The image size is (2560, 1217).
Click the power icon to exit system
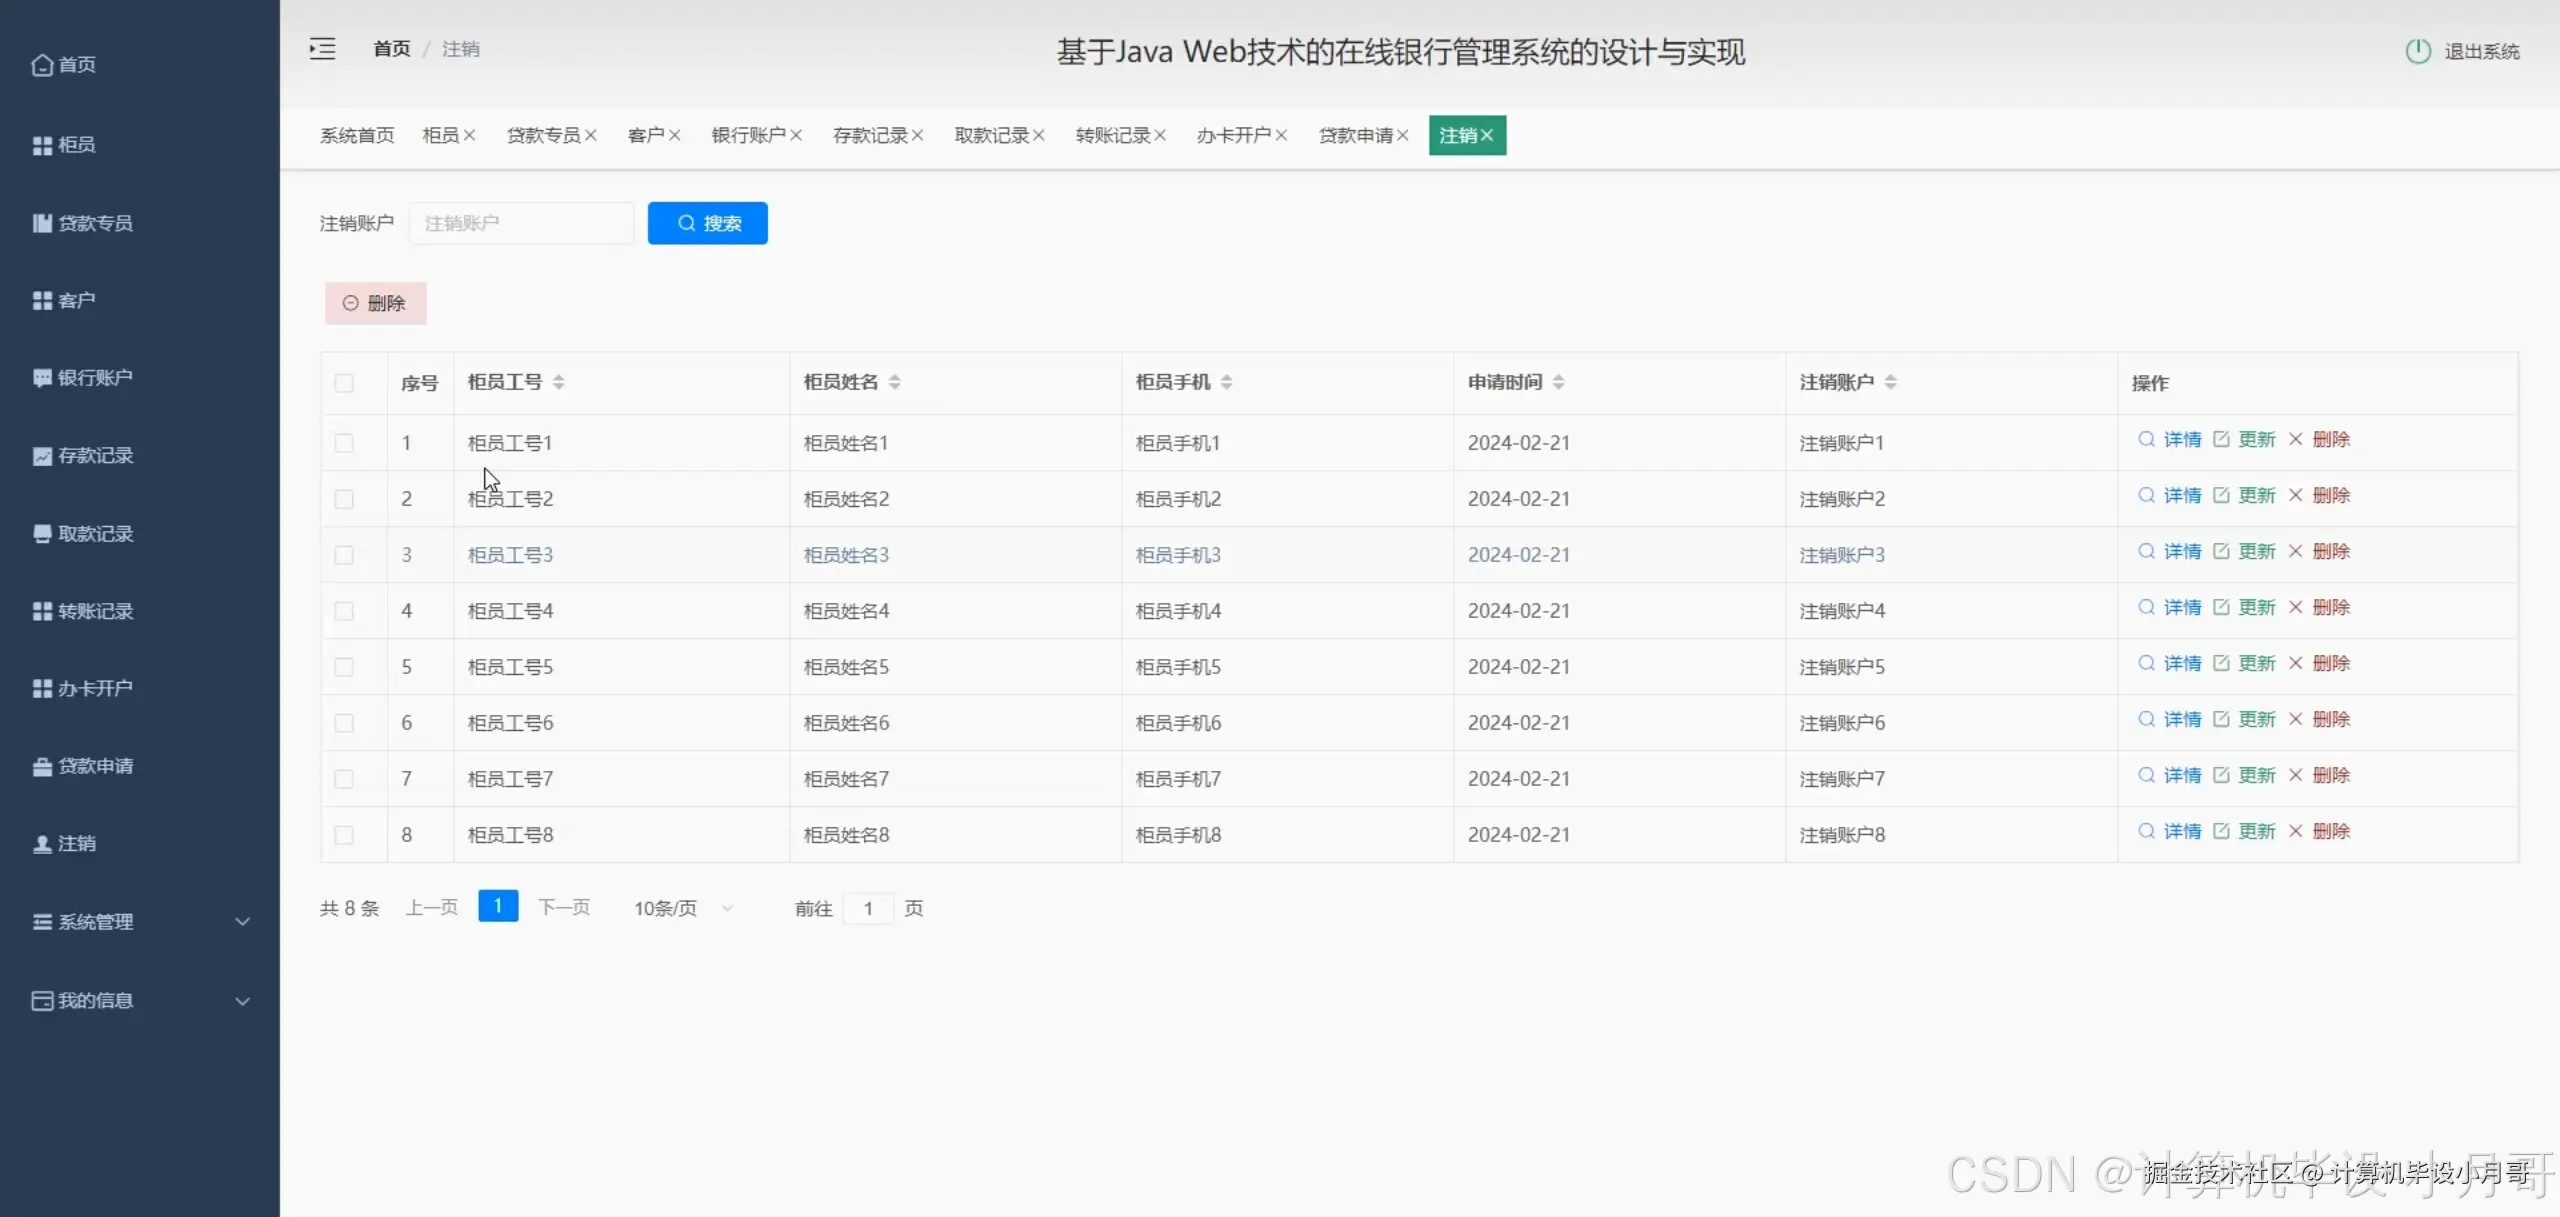pyautogui.click(x=2417, y=51)
